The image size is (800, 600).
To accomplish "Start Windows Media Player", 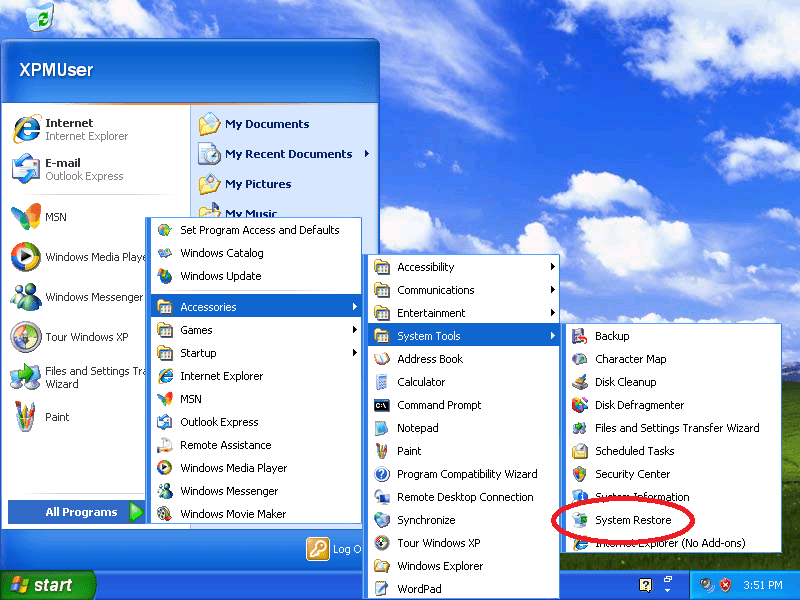I will pos(246,468).
